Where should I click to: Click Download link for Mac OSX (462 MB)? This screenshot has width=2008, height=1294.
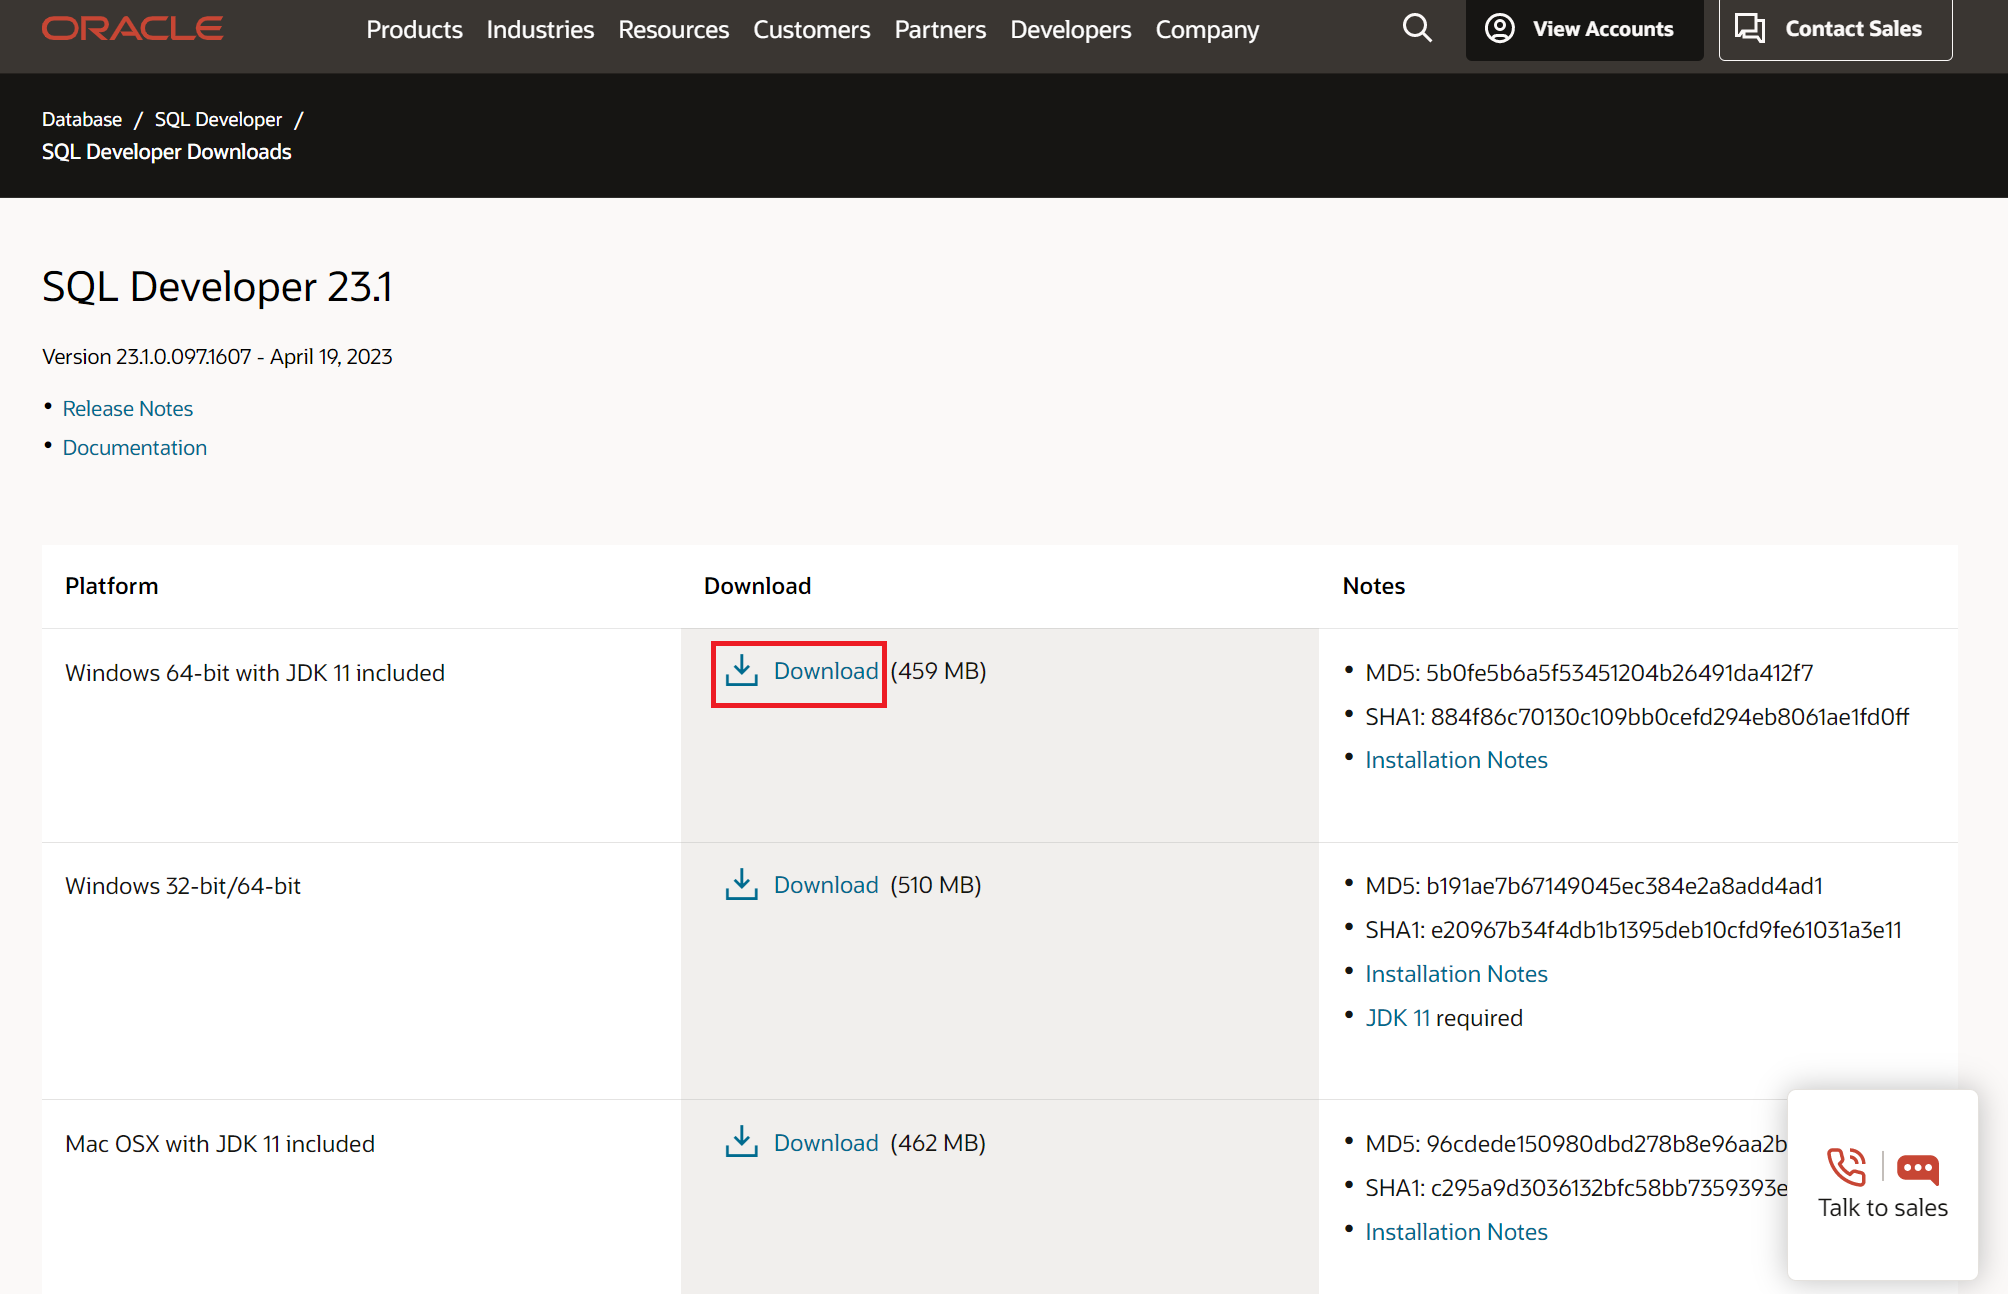[826, 1143]
